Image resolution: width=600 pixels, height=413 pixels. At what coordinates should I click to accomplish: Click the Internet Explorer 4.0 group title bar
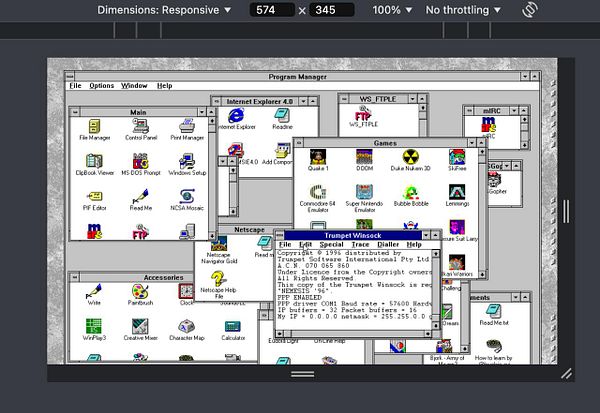260,101
